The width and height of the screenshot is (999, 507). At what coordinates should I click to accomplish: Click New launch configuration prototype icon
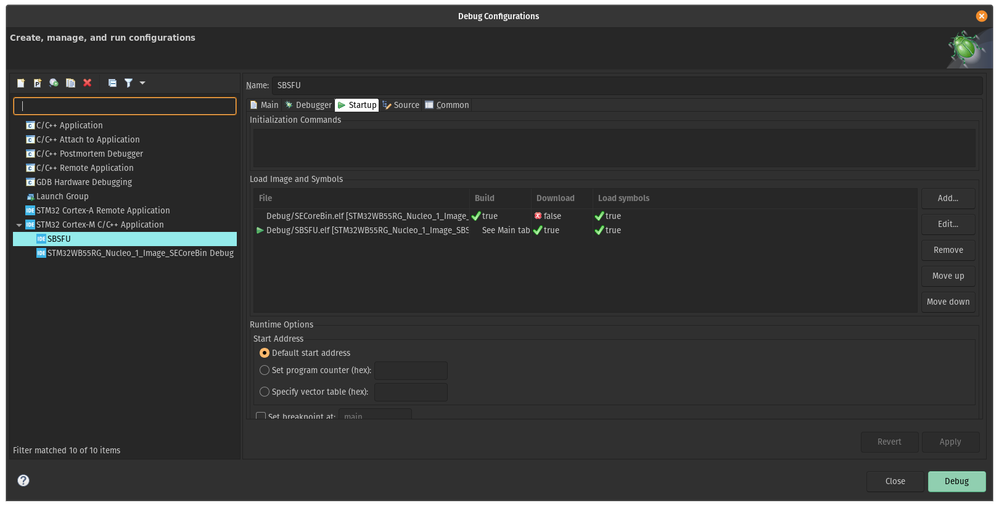tap(38, 83)
